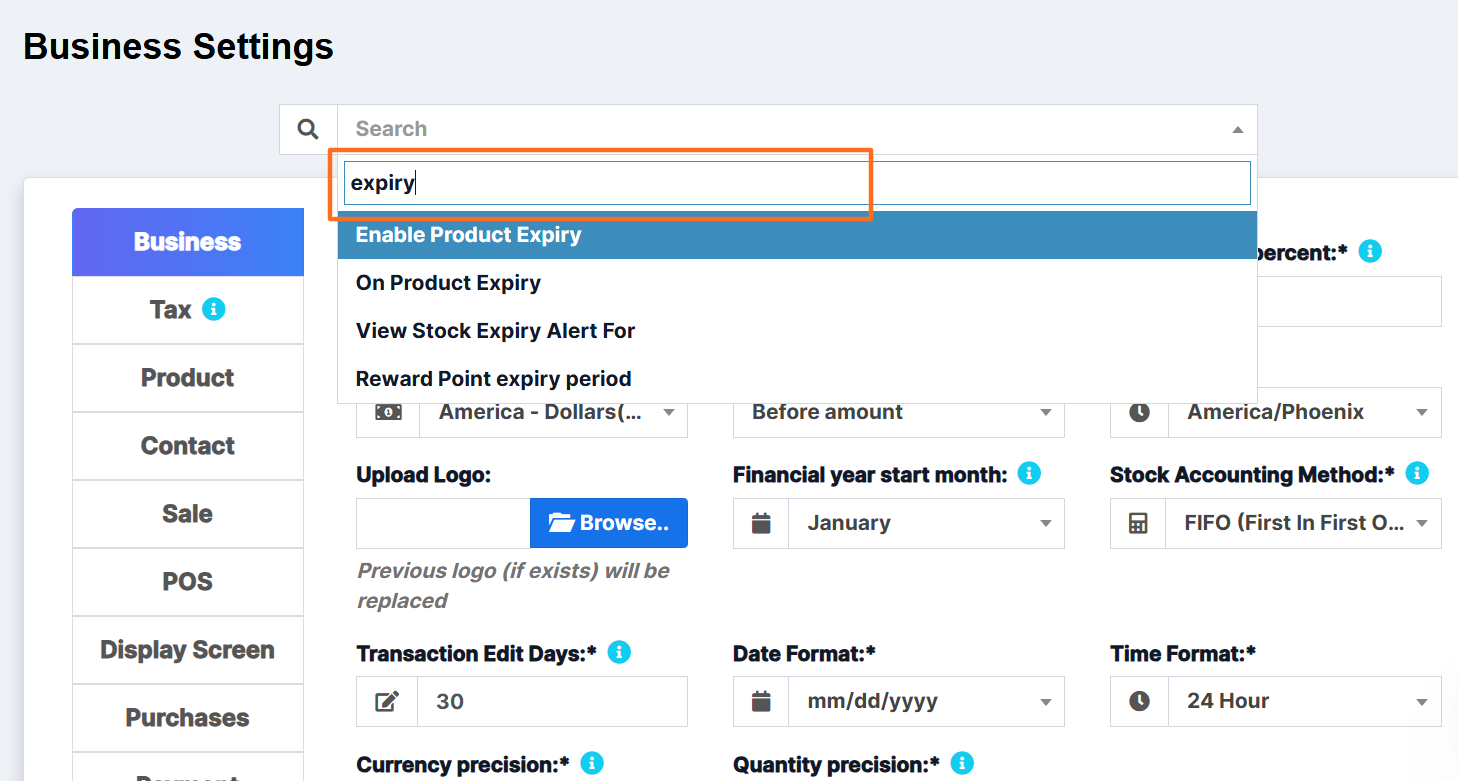Choose View Stock Expiry Alert For result
This screenshot has height=781, width=1458.
point(495,331)
